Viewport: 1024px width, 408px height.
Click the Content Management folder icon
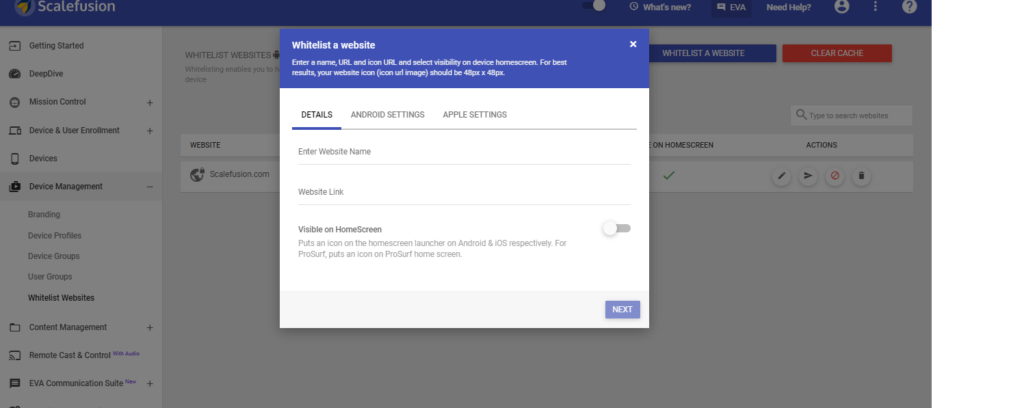pos(14,328)
